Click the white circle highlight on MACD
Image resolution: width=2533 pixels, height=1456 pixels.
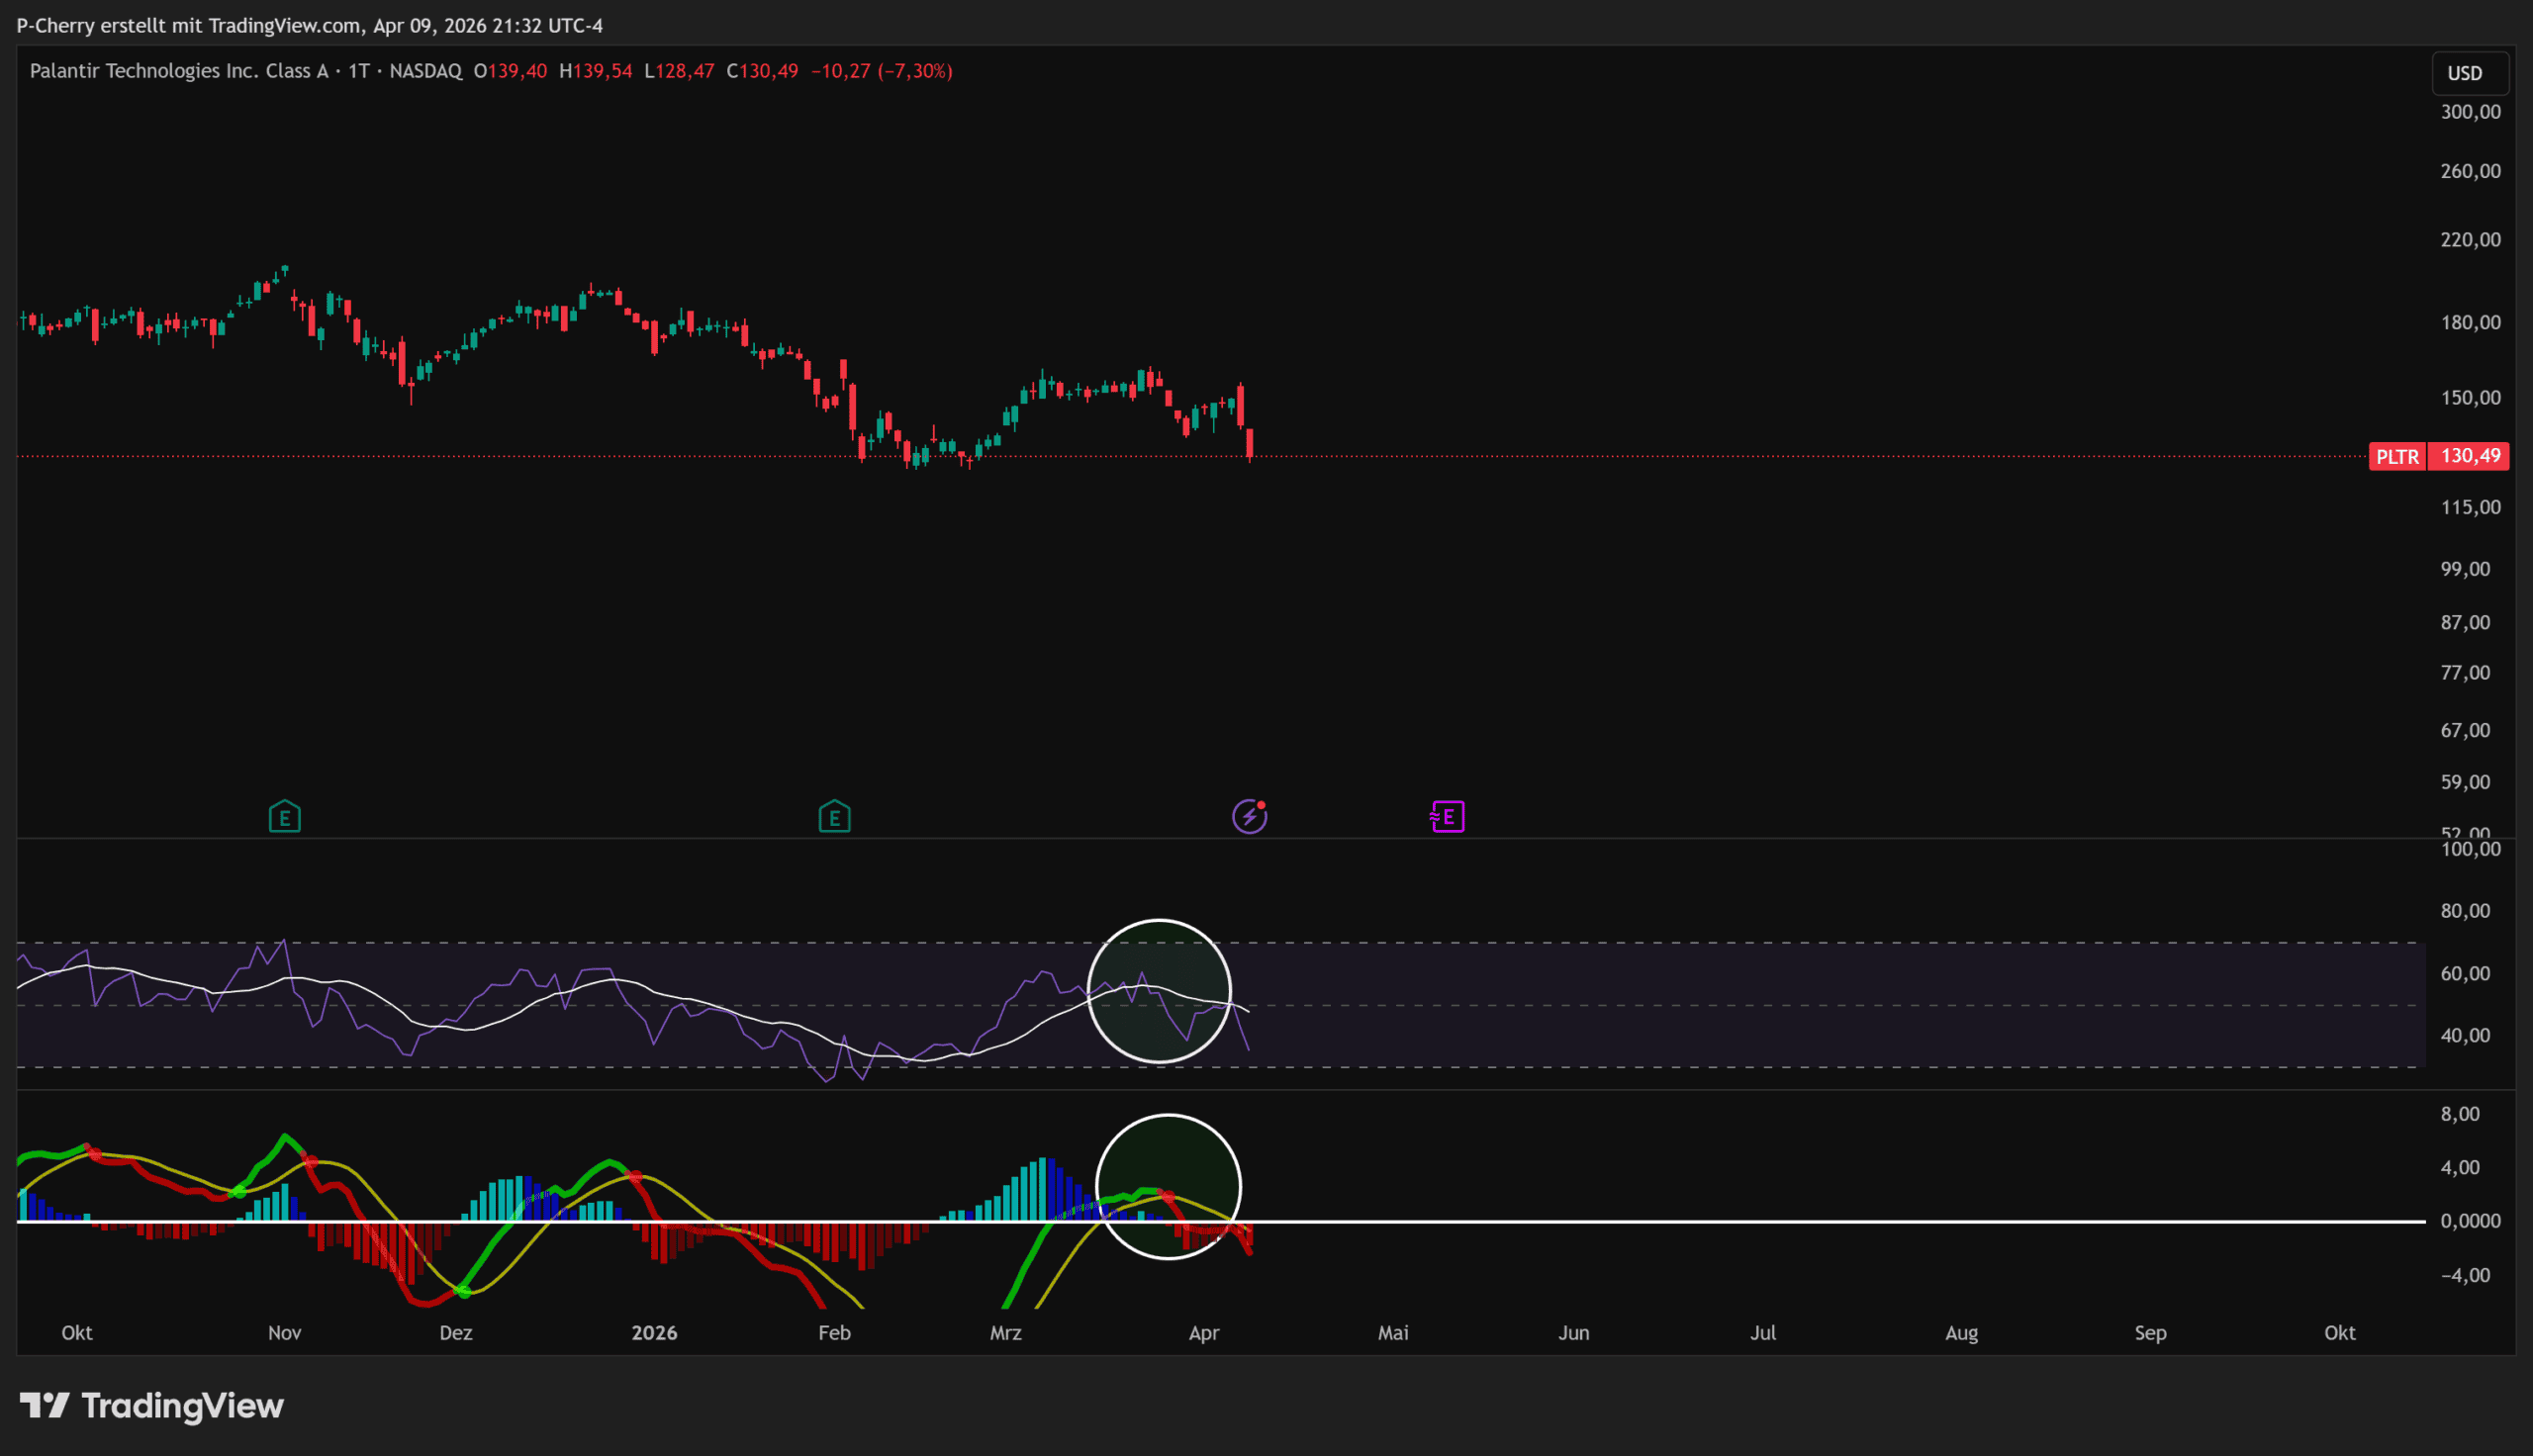1168,1187
